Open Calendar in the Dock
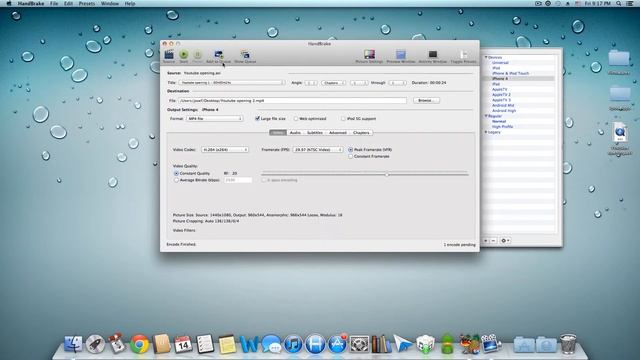The width and height of the screenshot is (640, 360). tap(183, 344)
